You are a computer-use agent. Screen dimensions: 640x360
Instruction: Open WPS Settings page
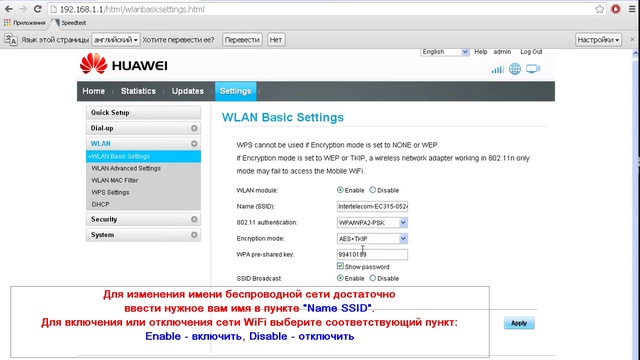click(x=110, y=192)
